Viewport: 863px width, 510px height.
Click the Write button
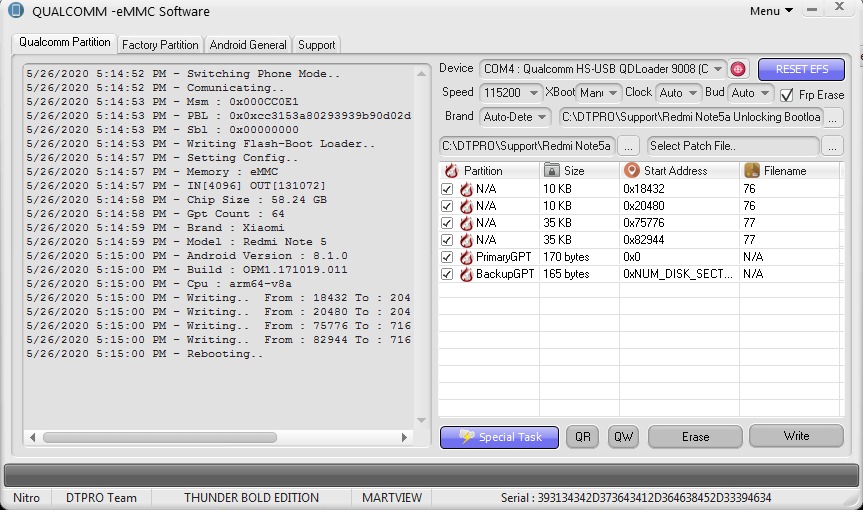pos(796,436)
